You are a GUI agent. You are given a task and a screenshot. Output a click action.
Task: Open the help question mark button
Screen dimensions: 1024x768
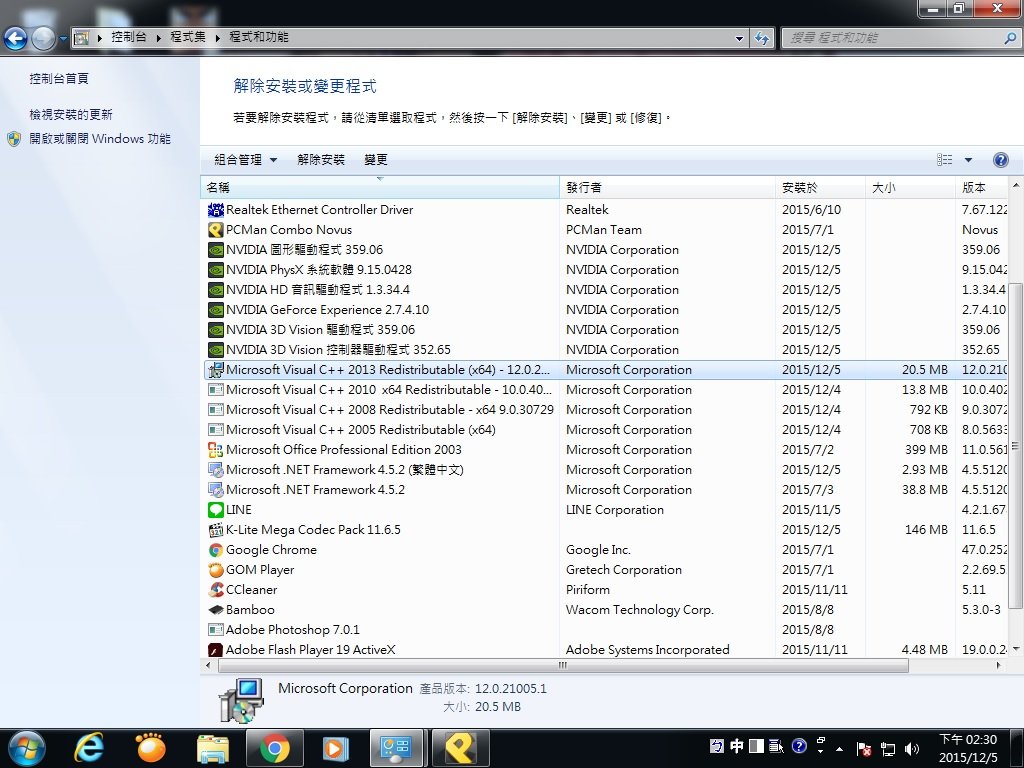pyautogui.click(x=1000, y=160)
